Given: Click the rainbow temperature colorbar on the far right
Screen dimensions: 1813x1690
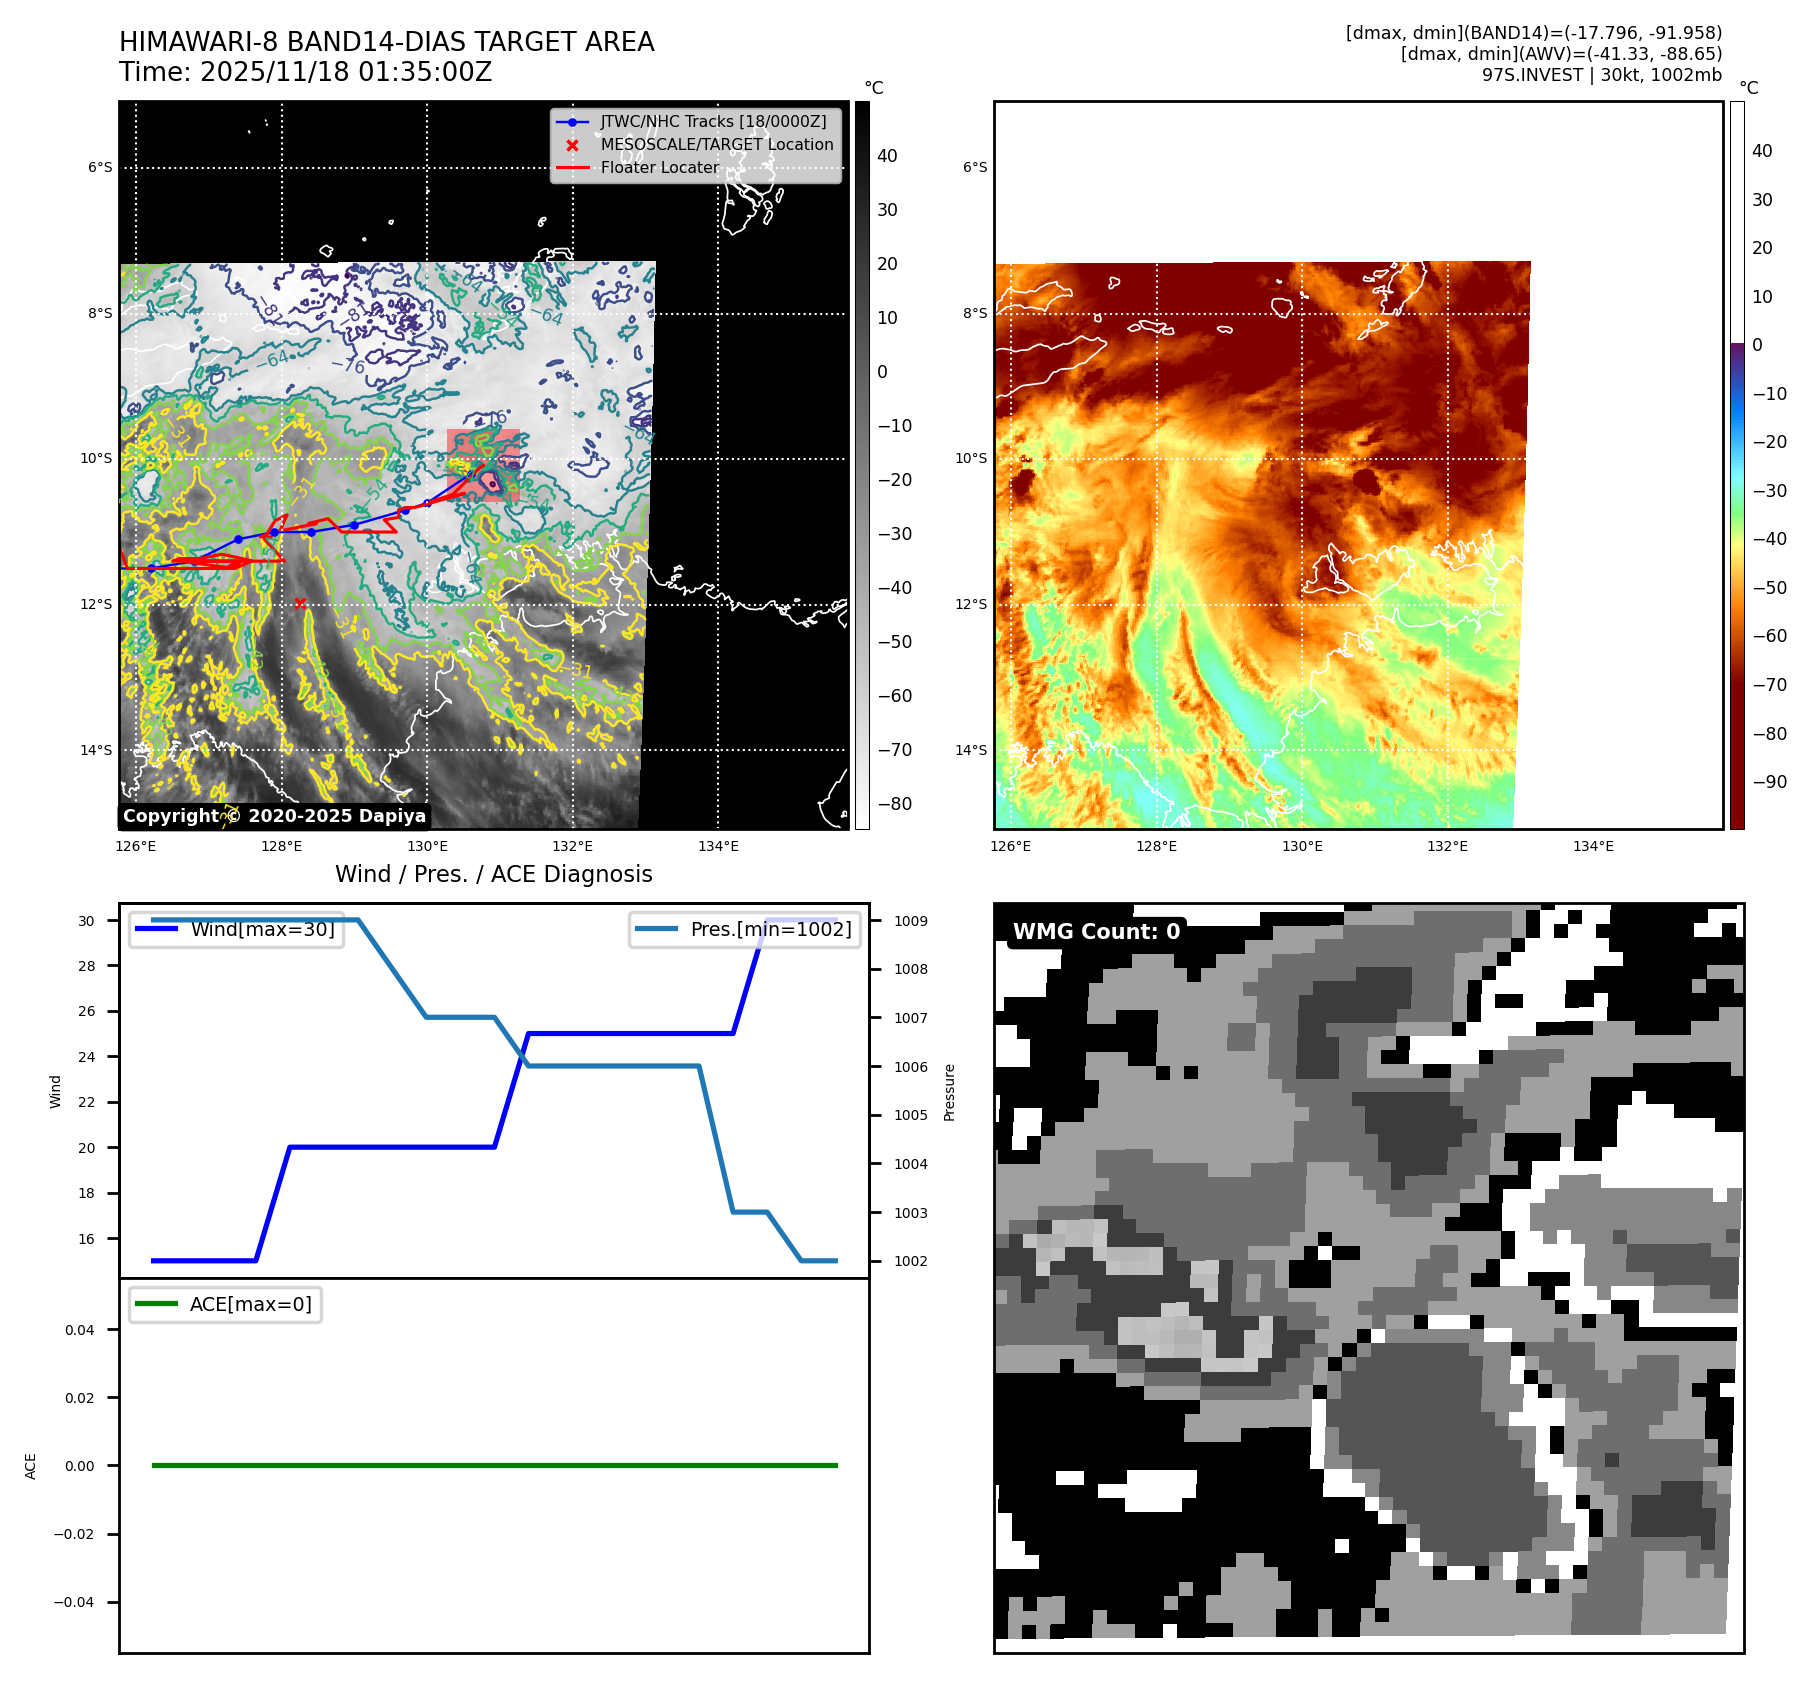Looking at the screenshot, I should 1737,465.
